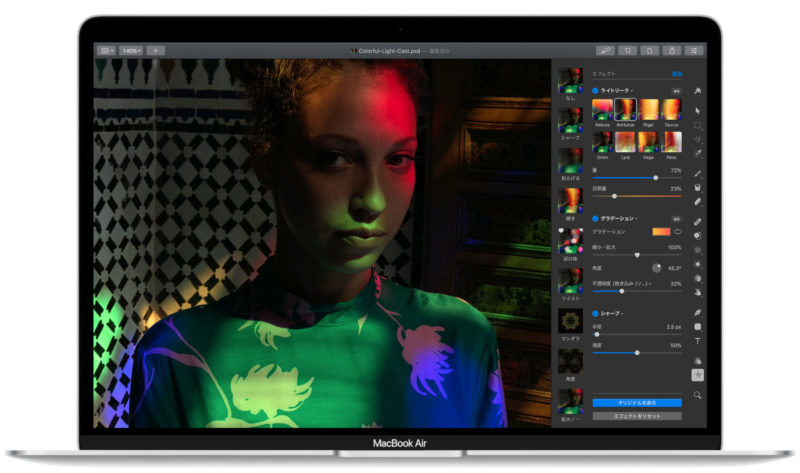Image resolution: width=800 pixels, height=473 pixels.
Task: Expand the シャープ effect name dropdown
Action: (612, 313)
